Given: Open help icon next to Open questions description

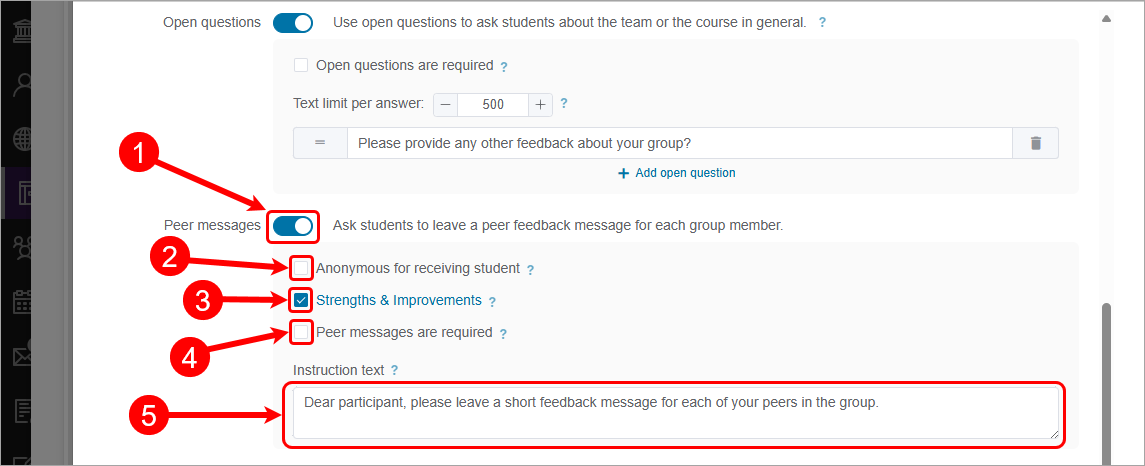Looking at the screenshot, I should [x=822, y=22].
